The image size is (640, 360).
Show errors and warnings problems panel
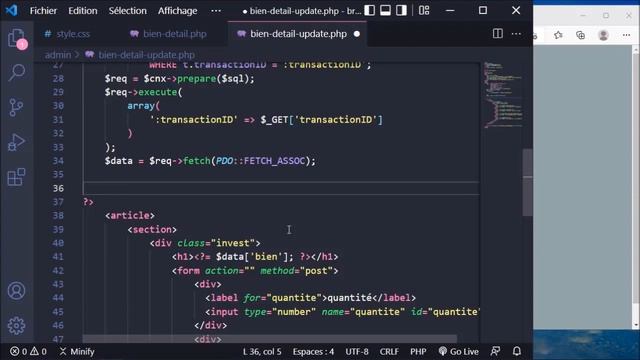pos(28,351)
